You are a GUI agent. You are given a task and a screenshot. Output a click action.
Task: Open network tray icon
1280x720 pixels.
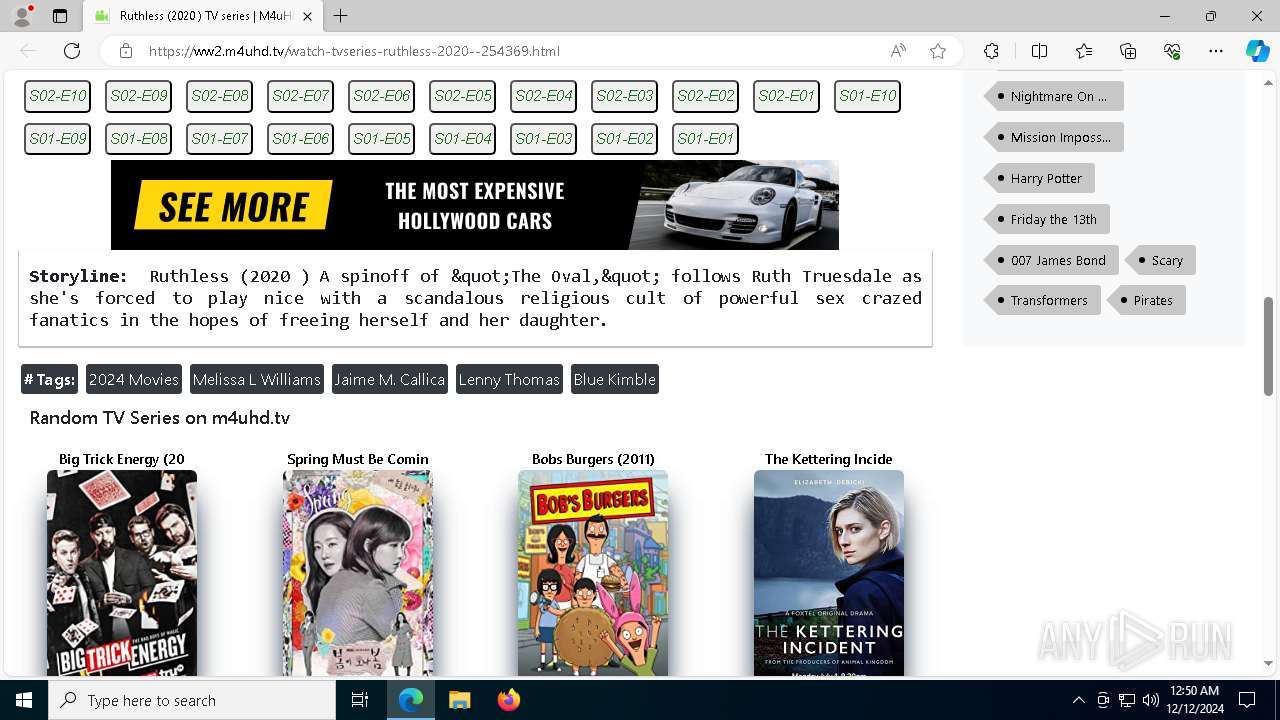click(x=1127, y=700)
